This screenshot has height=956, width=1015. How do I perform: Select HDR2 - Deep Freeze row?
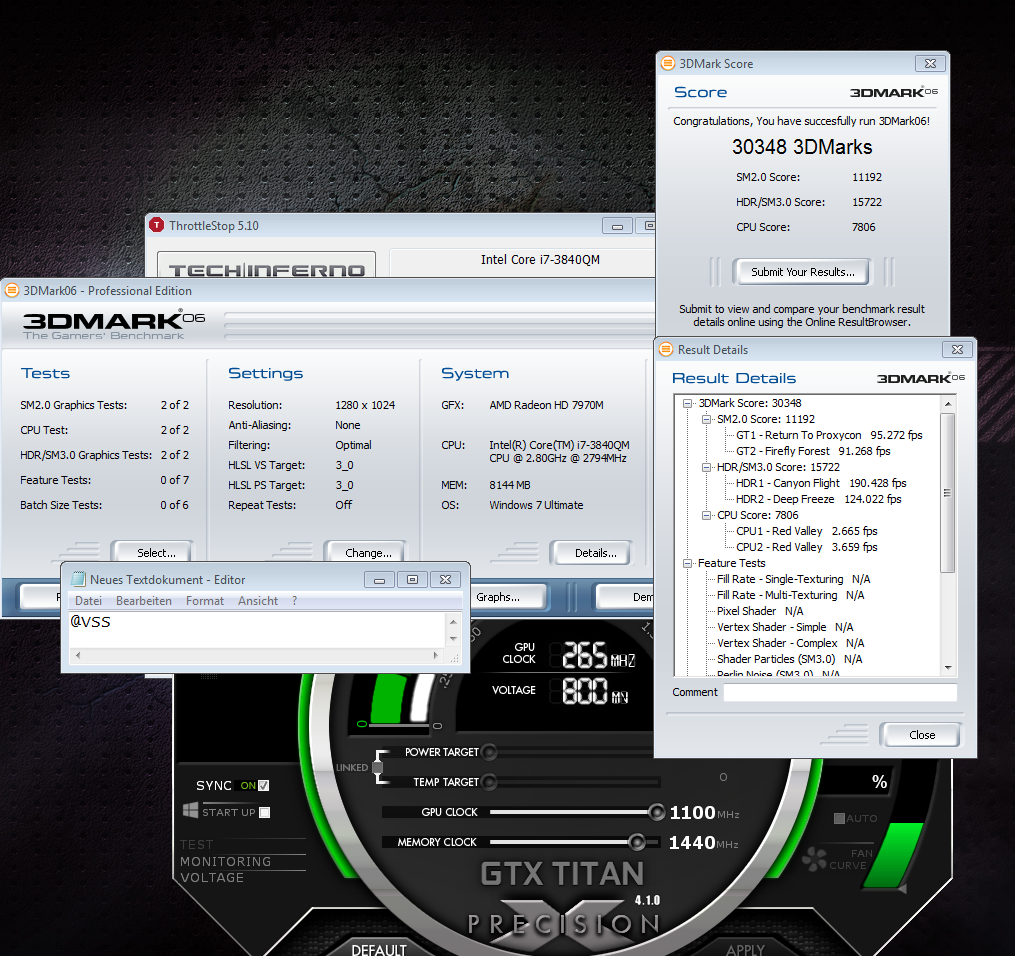pos(818,499)
